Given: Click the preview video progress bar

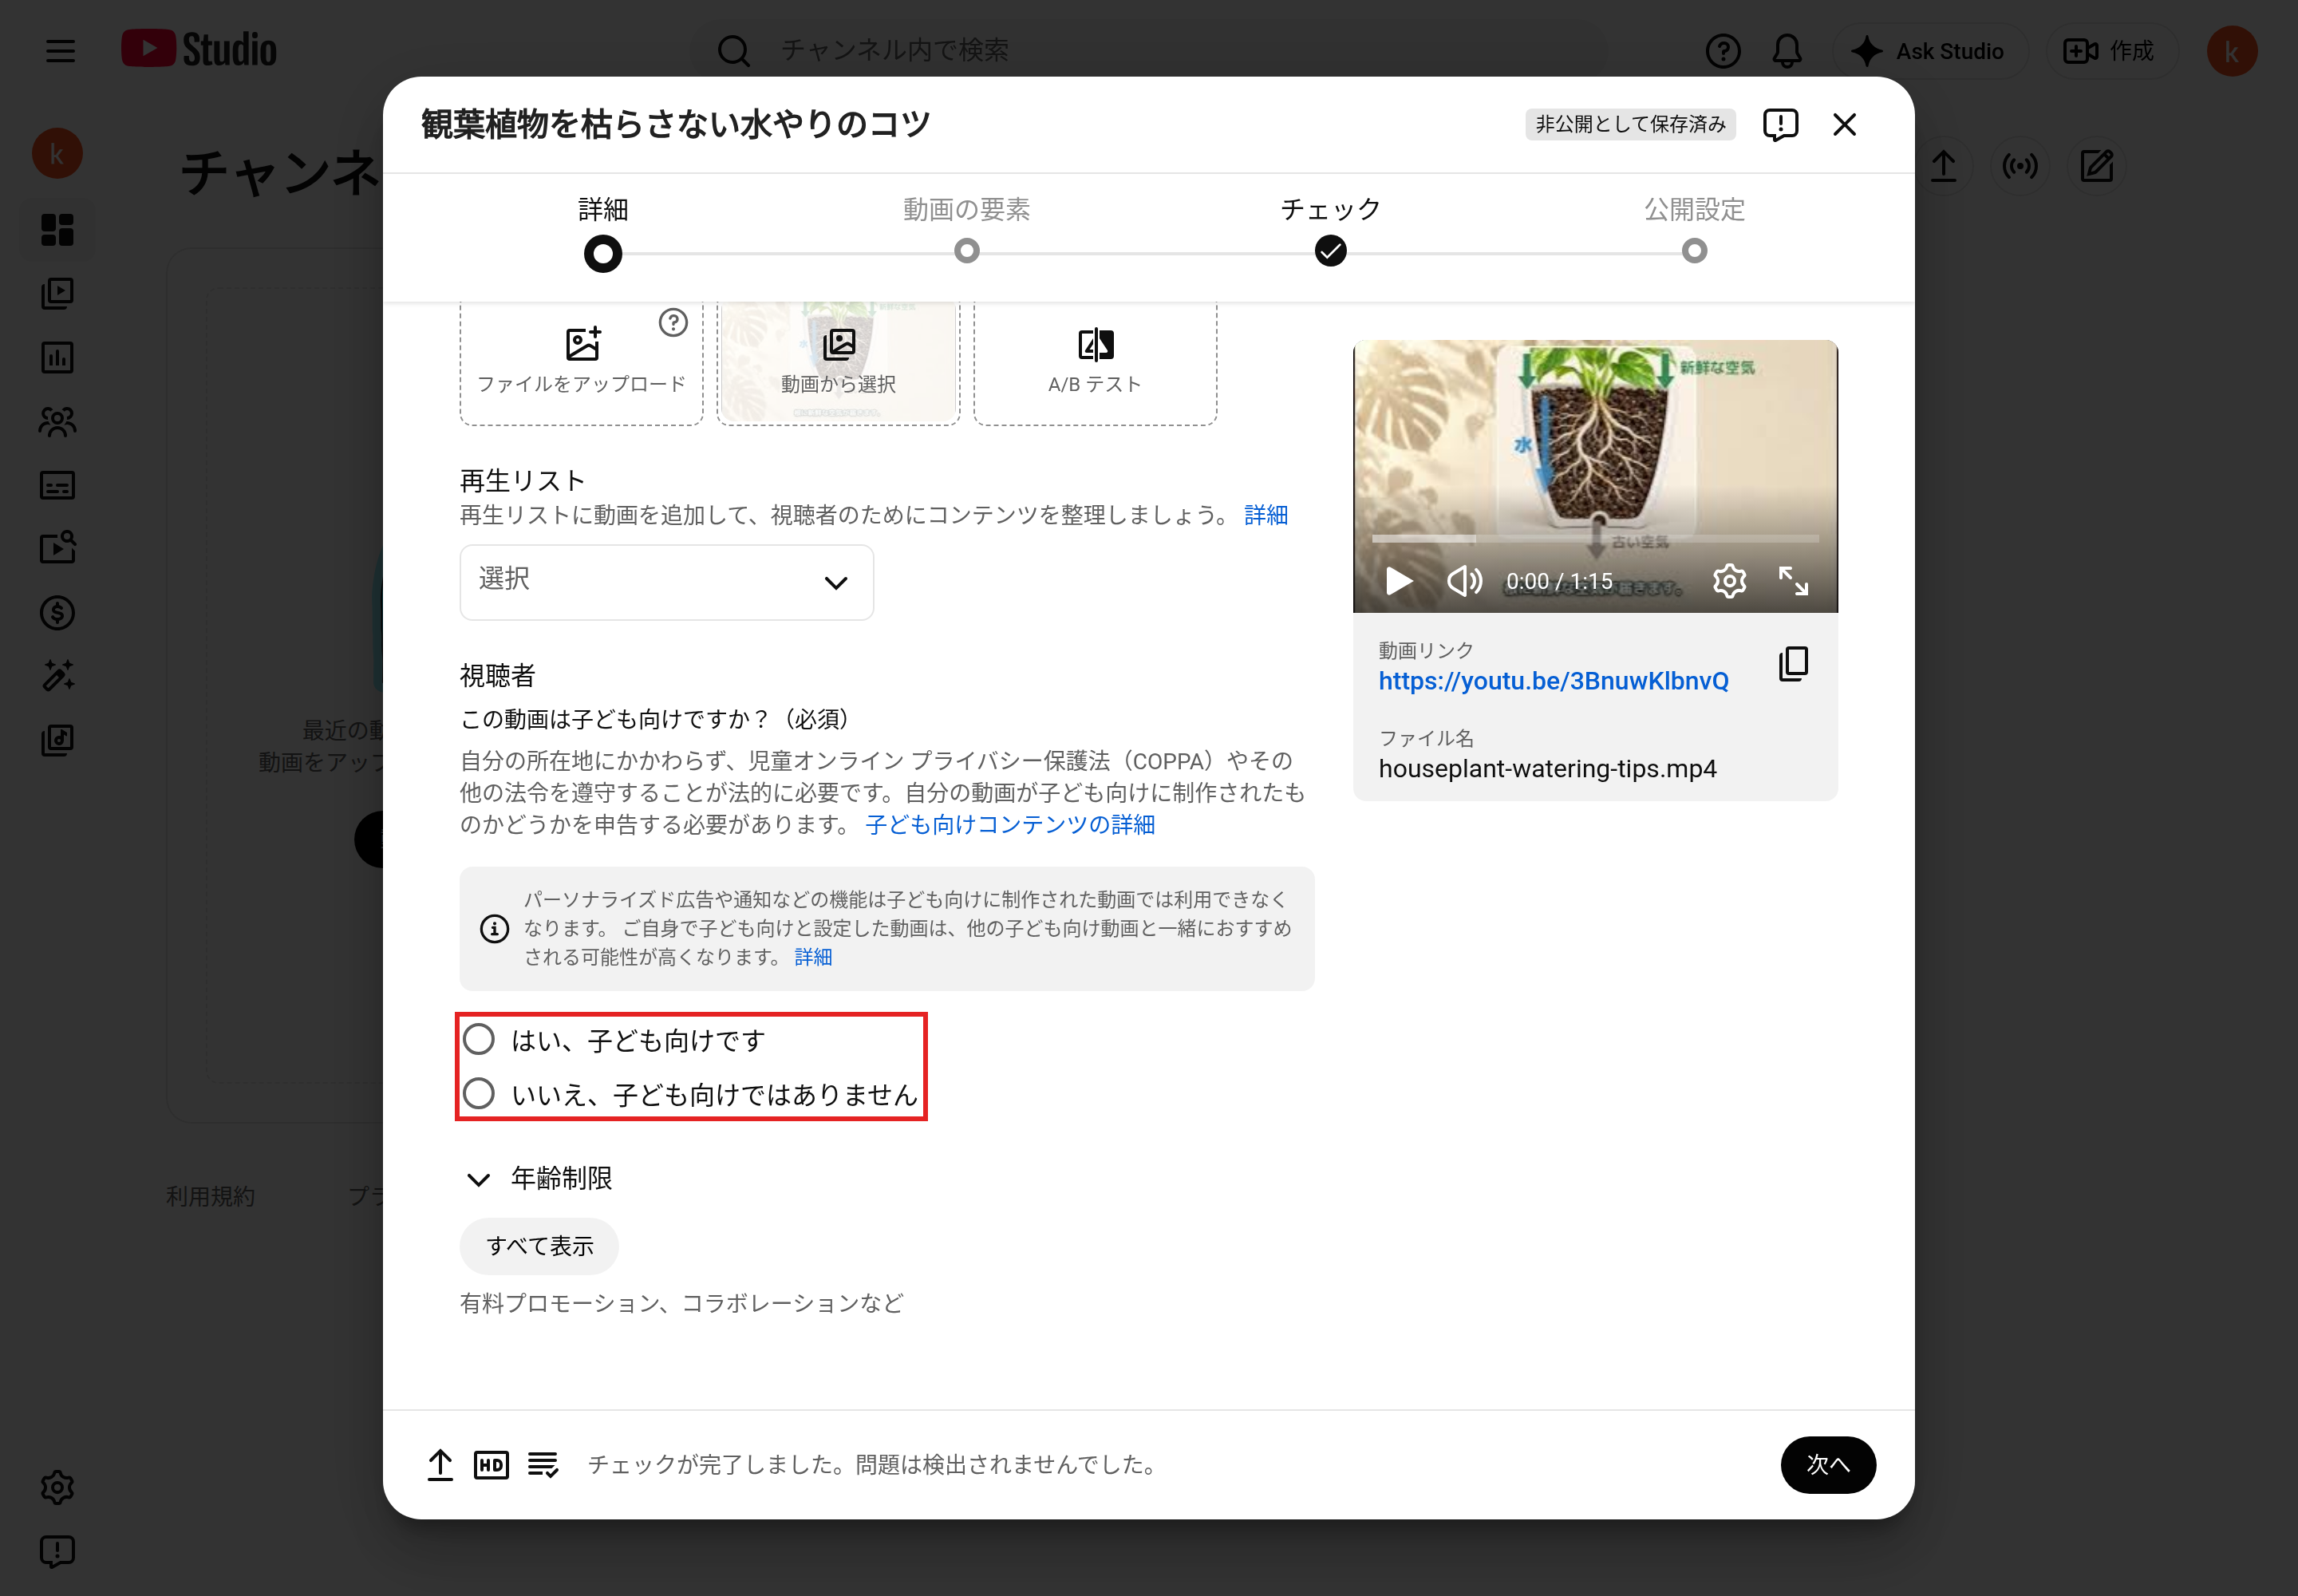Looking at the screenshot, I should (1595, 539).
